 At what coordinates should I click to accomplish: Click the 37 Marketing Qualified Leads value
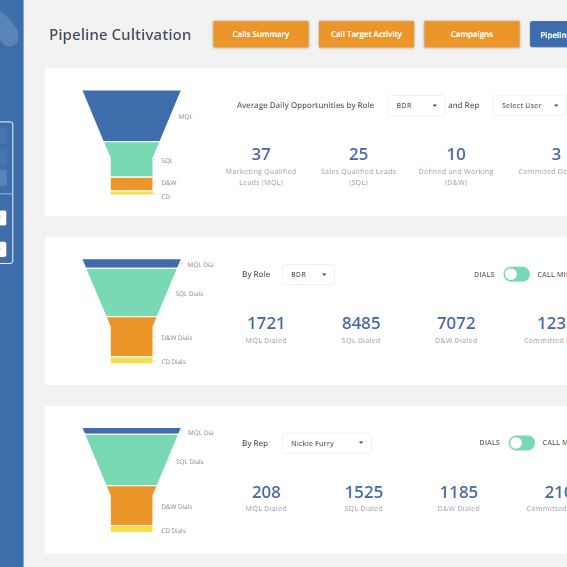click(261, 154)
